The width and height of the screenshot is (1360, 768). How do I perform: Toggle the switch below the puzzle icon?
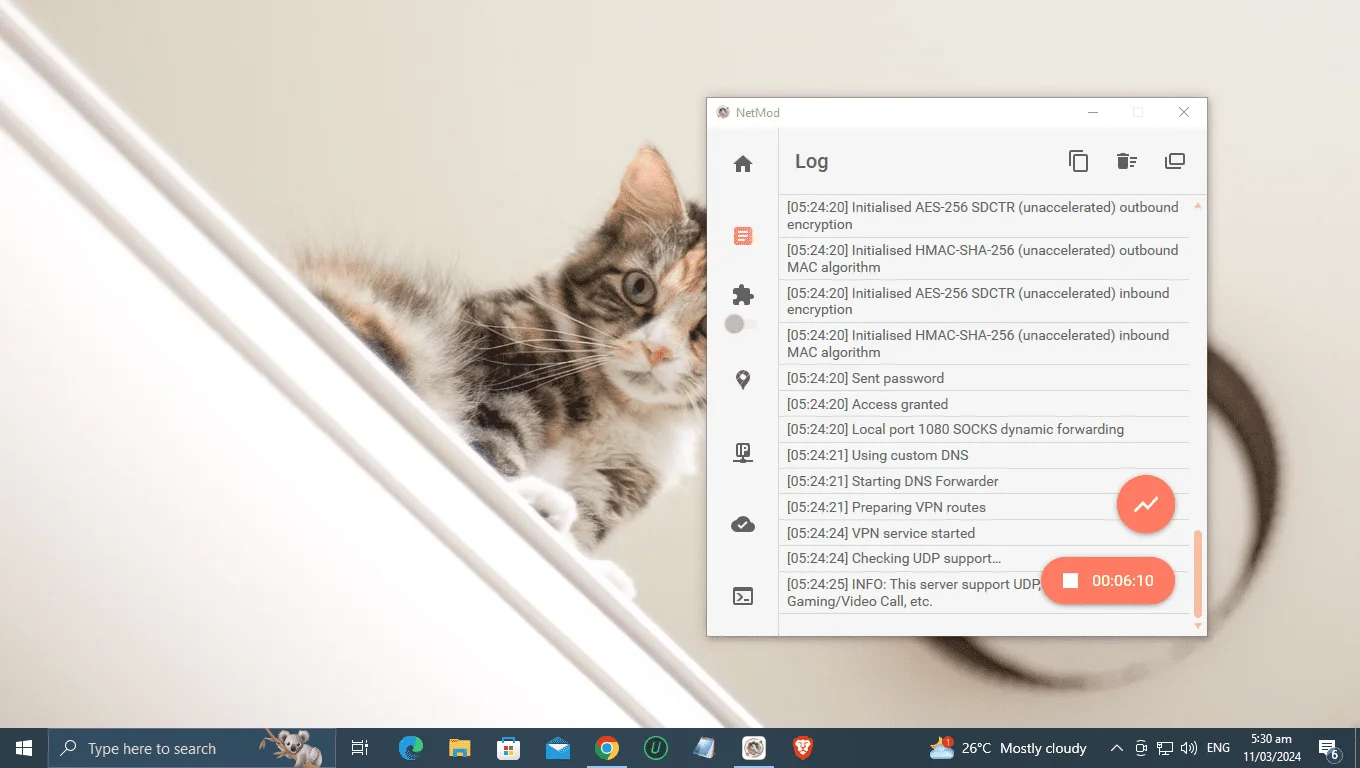(x=741, y=324)
